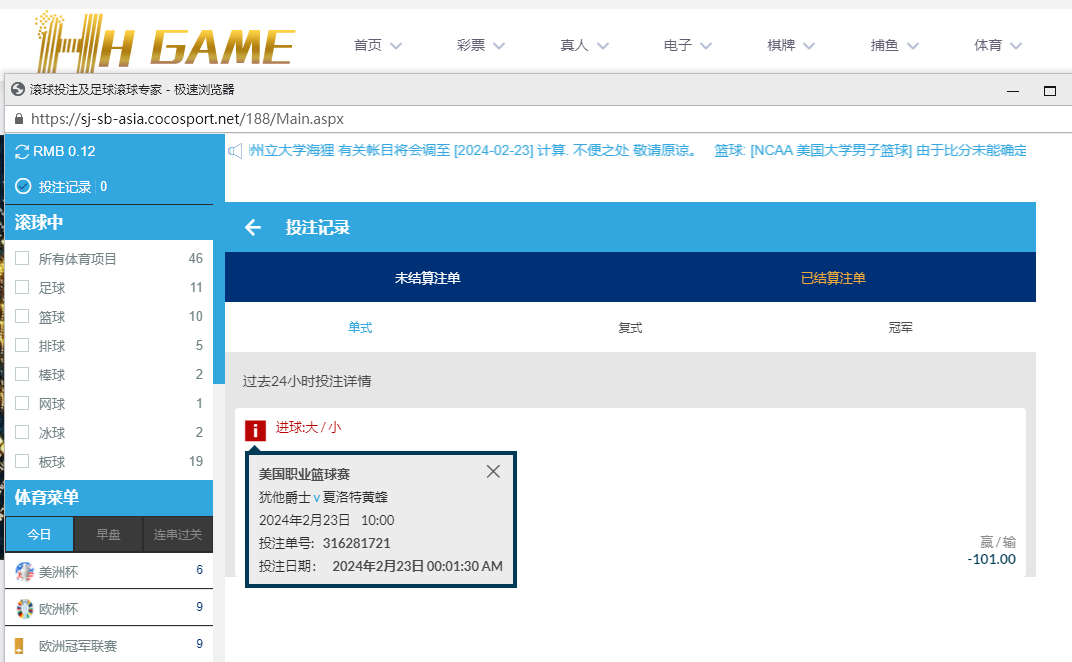1072x662 pixels.
Task: Click the 美洲杯 tournament logo icon
Action: pyautogui.click(x=25, y=571)
